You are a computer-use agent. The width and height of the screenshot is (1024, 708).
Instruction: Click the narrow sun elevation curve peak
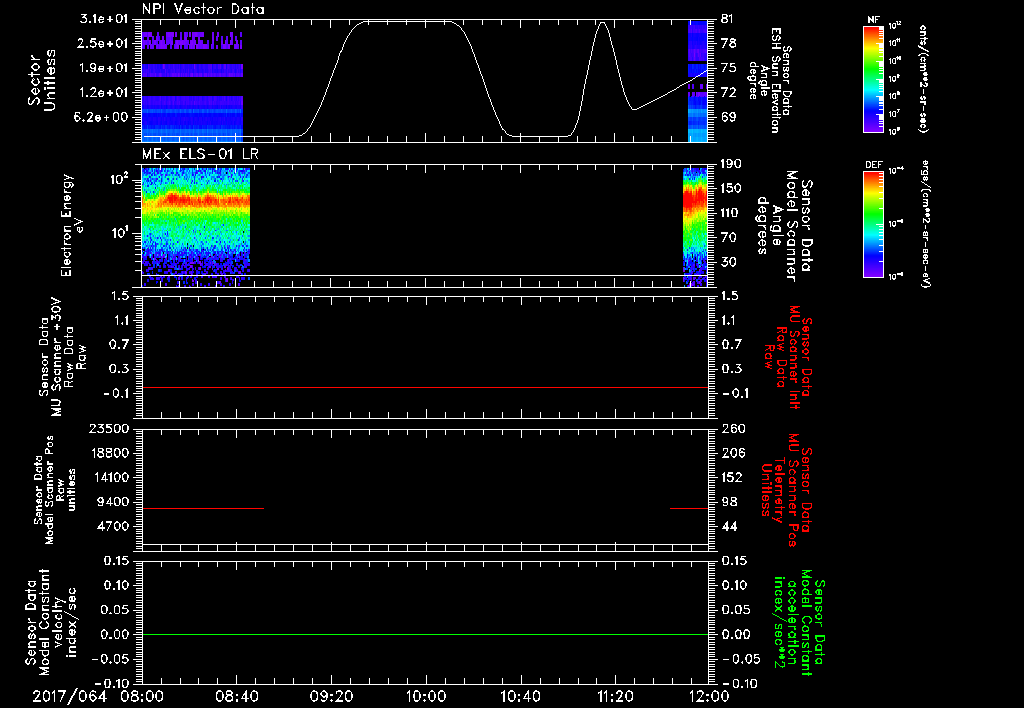(x=602, y=23)
